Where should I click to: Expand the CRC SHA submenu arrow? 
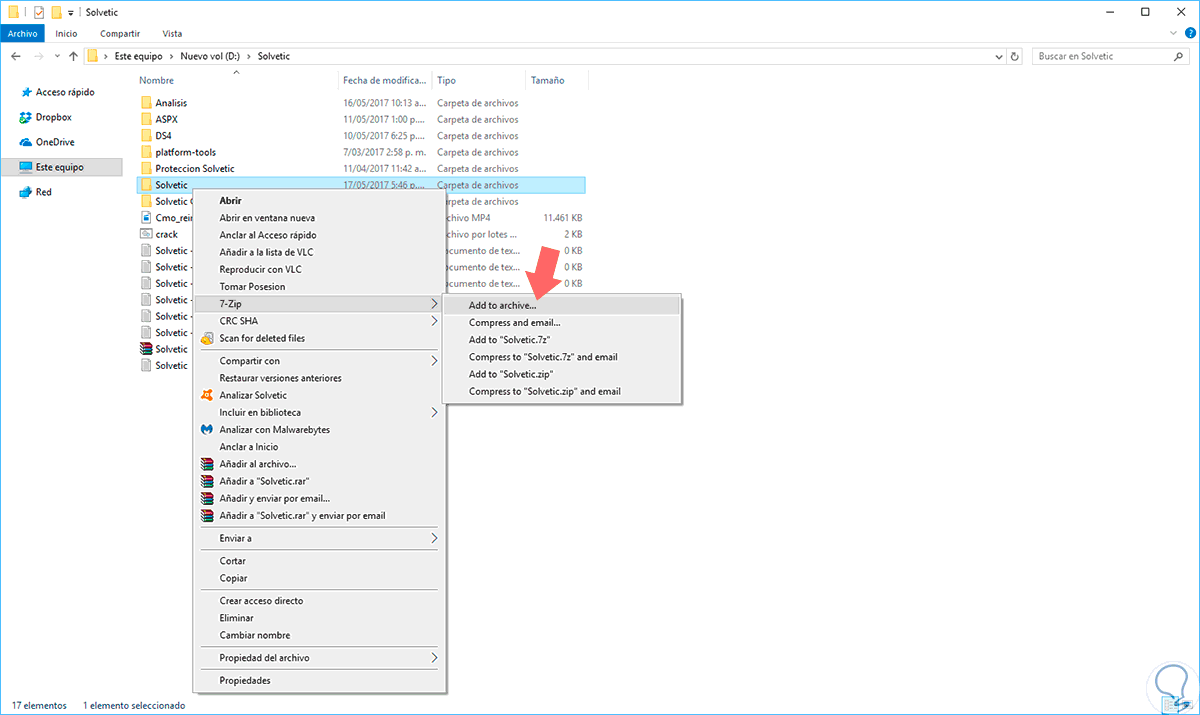434,321
